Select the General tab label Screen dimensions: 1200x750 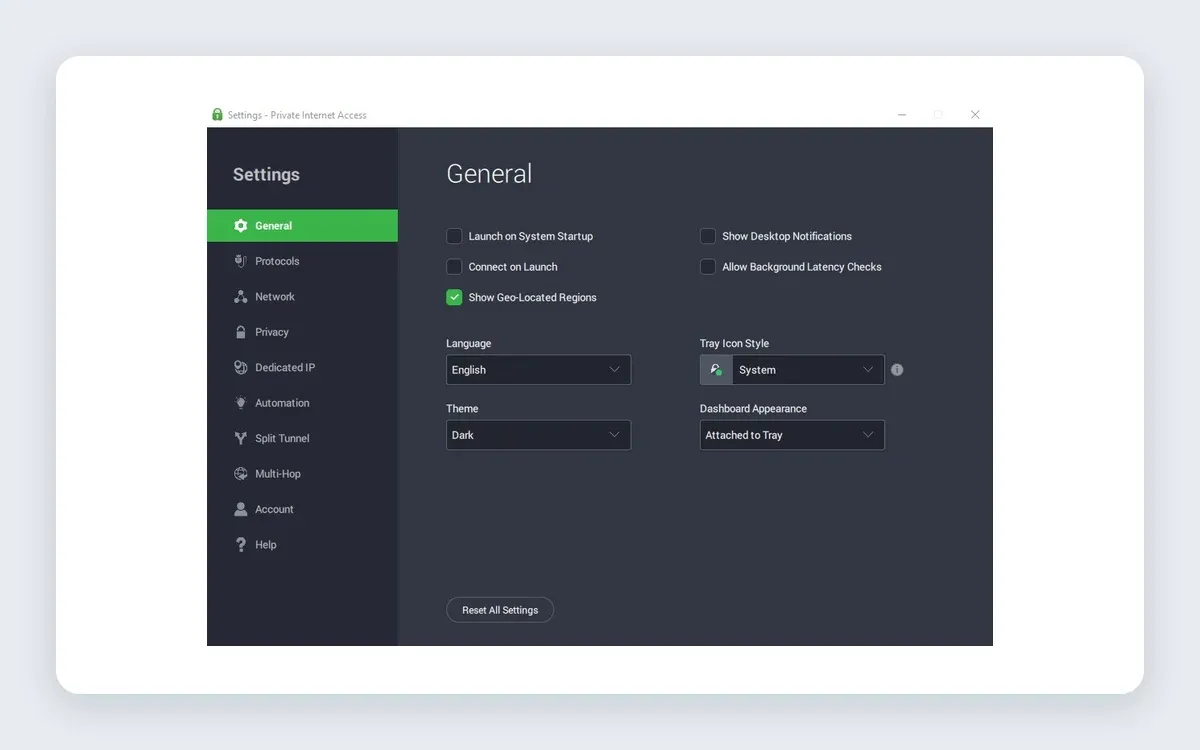pyautogui.click(x=273, y=226)
